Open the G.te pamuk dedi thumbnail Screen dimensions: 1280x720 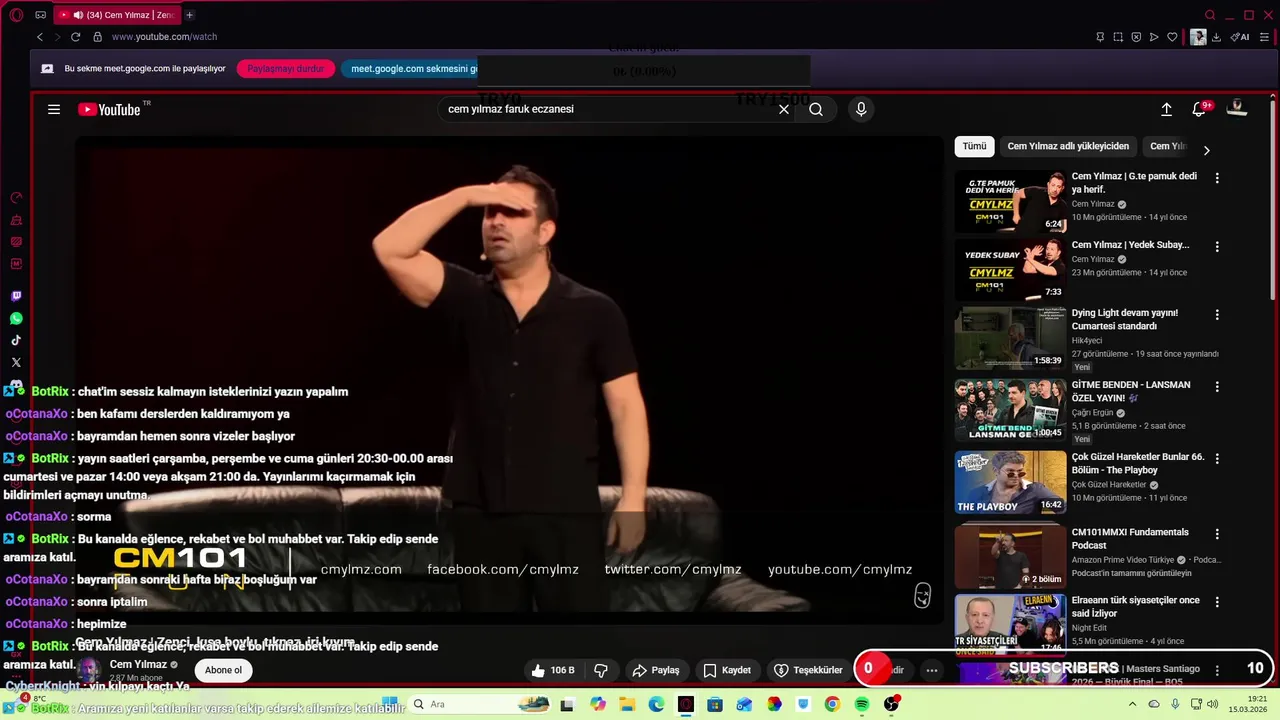(x=1010, y=201)
